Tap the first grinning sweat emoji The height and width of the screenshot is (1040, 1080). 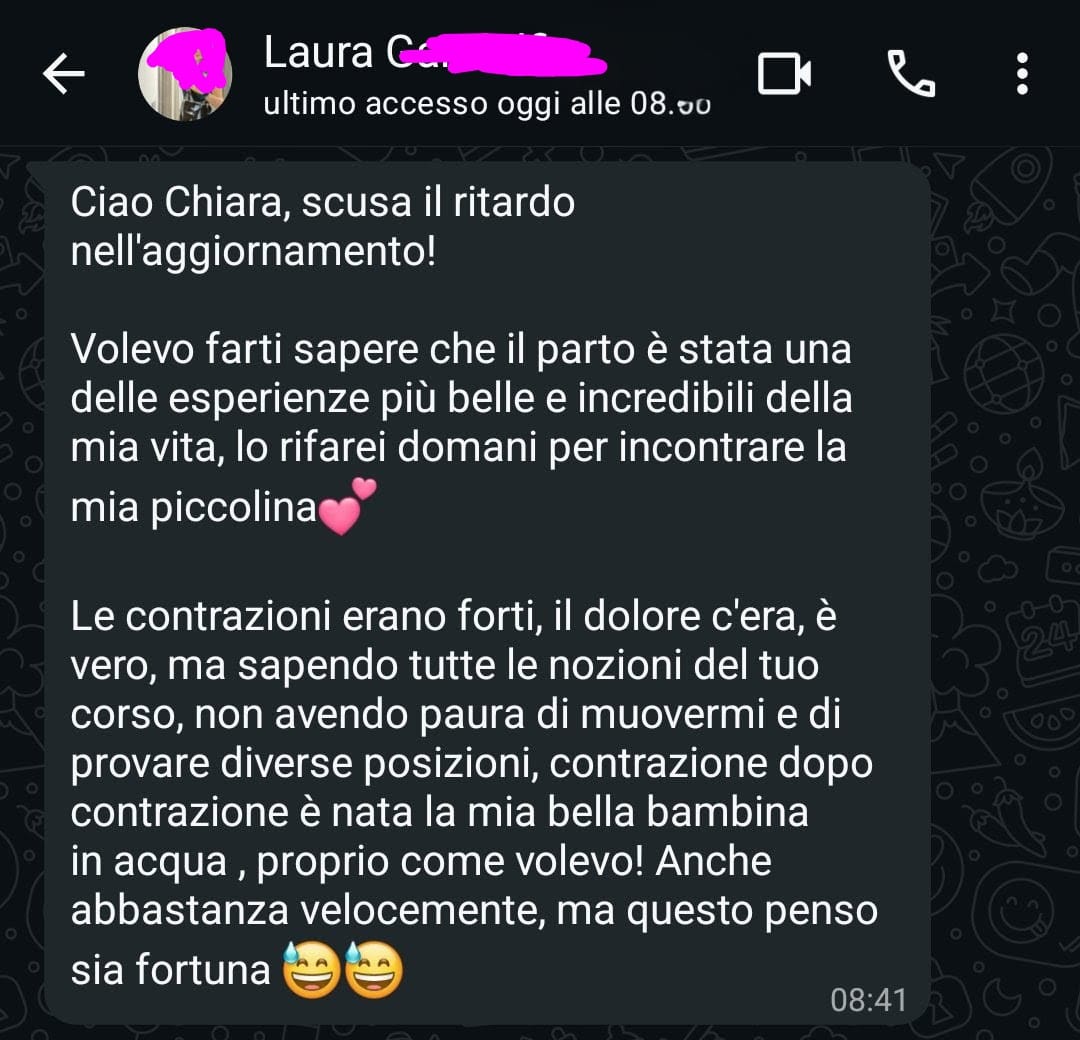tap(312, 970)
